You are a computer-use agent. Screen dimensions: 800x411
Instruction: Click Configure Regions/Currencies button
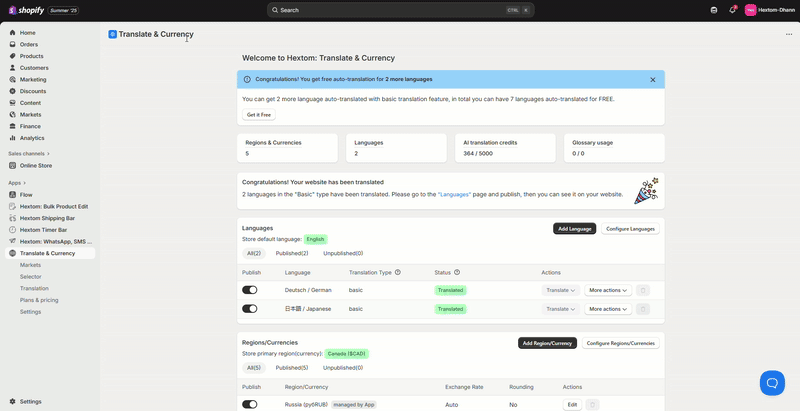coord(620,343)
